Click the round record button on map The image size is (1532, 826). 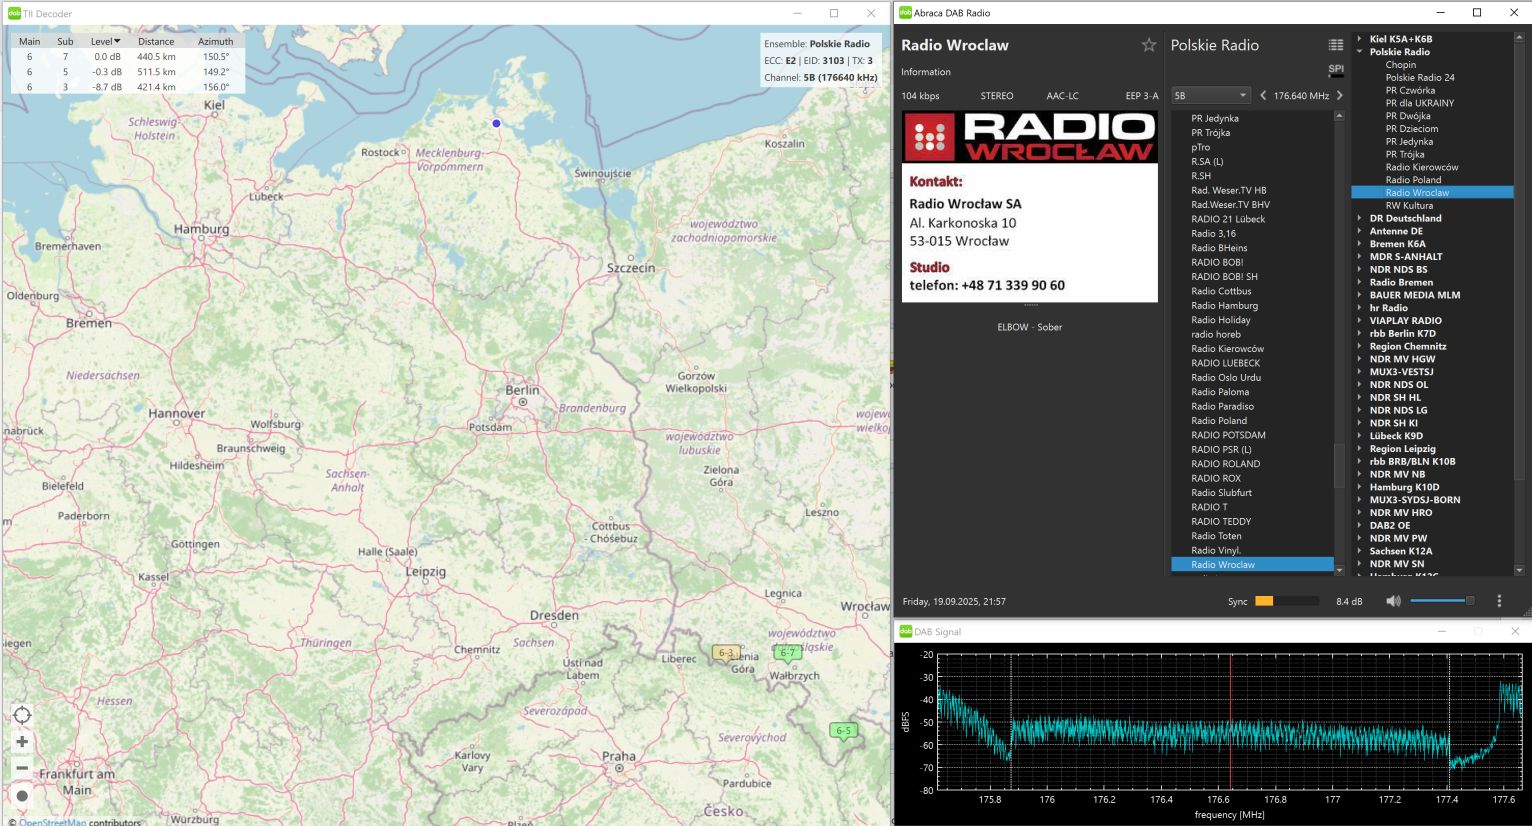[22, 796]
